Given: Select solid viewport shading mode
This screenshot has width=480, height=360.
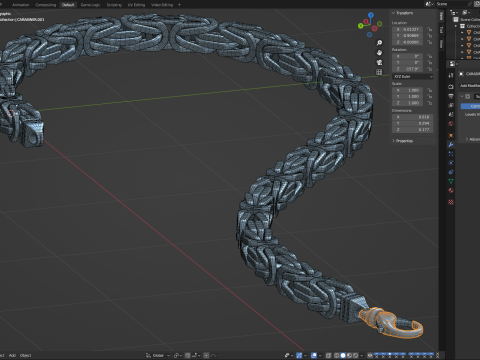Looking at the screenshot, I should point(343,355).
